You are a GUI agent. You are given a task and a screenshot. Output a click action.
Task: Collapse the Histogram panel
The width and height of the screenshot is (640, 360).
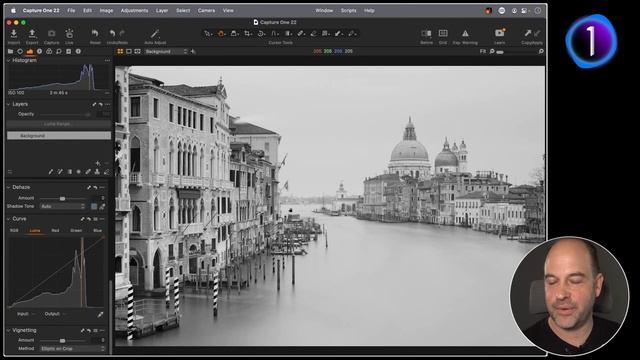tap(9, 60)
